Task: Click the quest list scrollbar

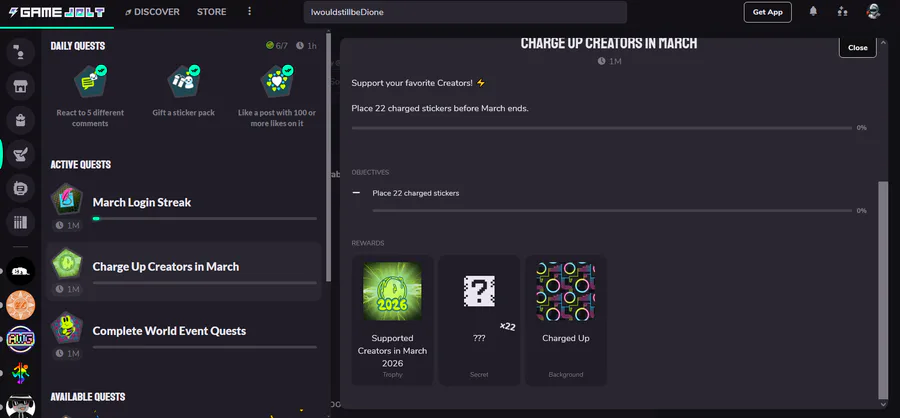Action: [328, 155]
